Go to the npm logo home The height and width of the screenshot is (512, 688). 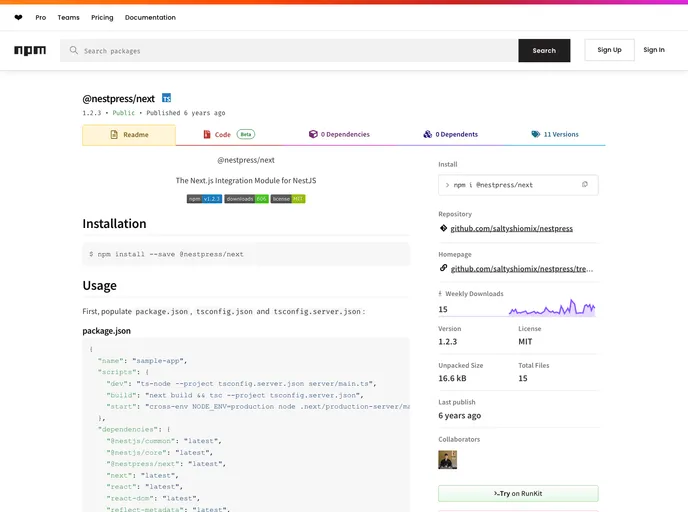(x=30, y=50)
